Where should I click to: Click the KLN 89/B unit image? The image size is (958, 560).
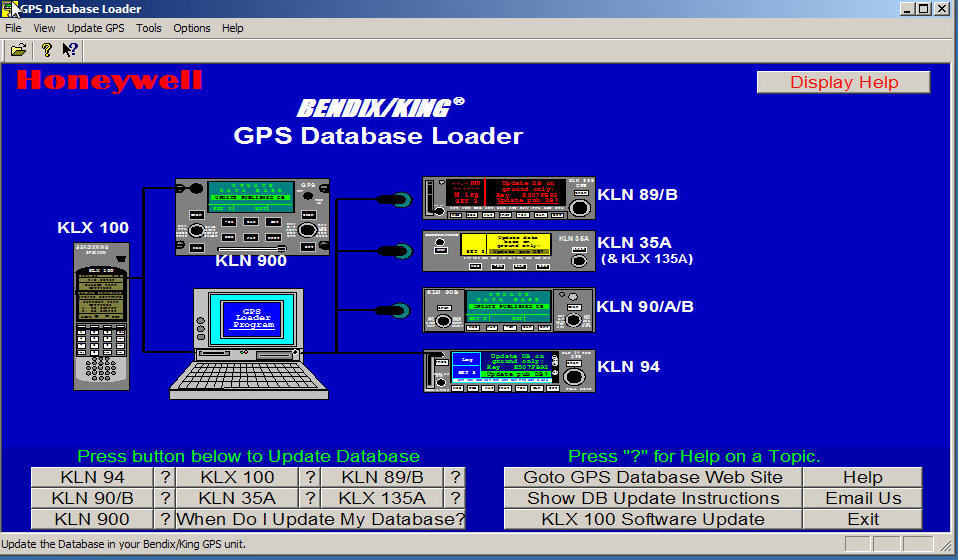(509, 198)
